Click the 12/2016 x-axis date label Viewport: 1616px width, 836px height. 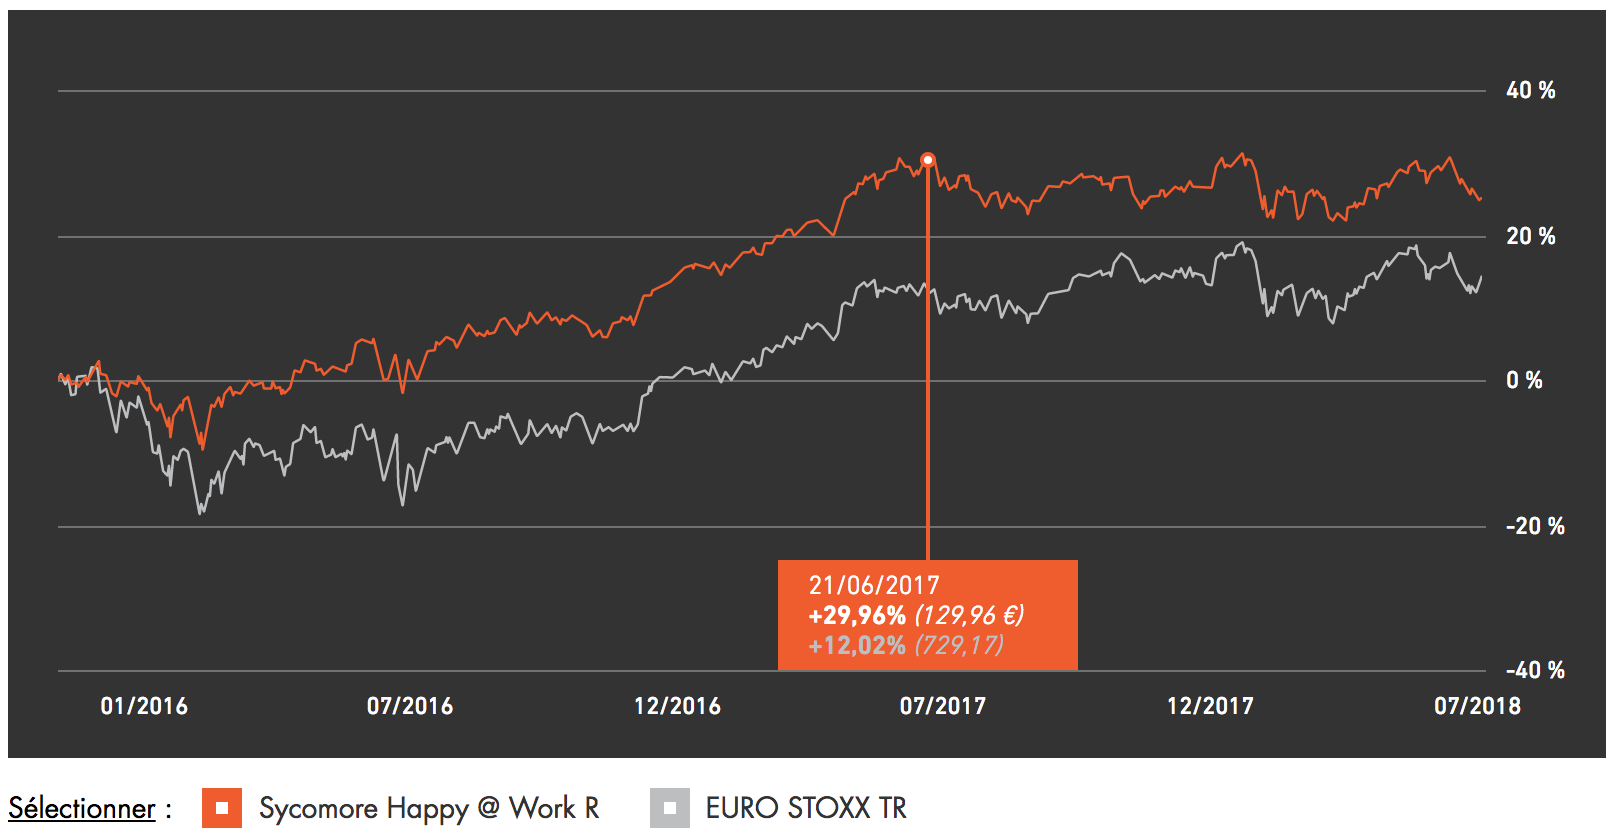click(x=677, y=706)
